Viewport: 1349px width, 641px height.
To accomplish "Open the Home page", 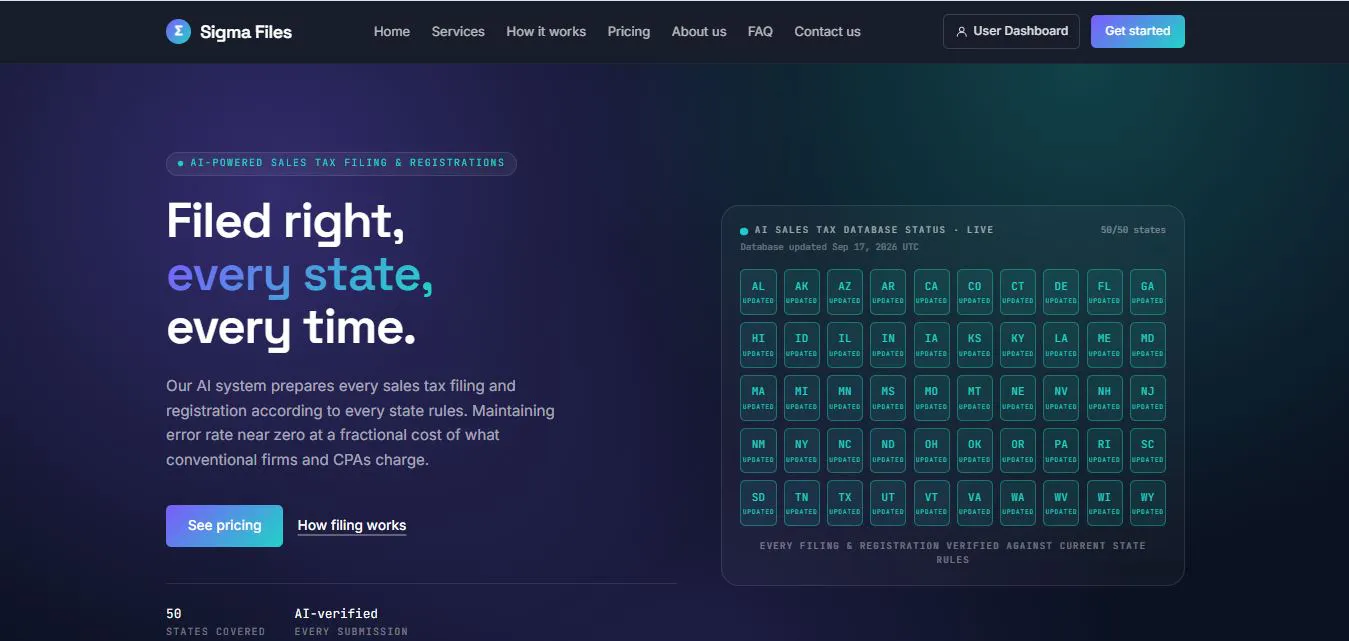I will point(392,32).
